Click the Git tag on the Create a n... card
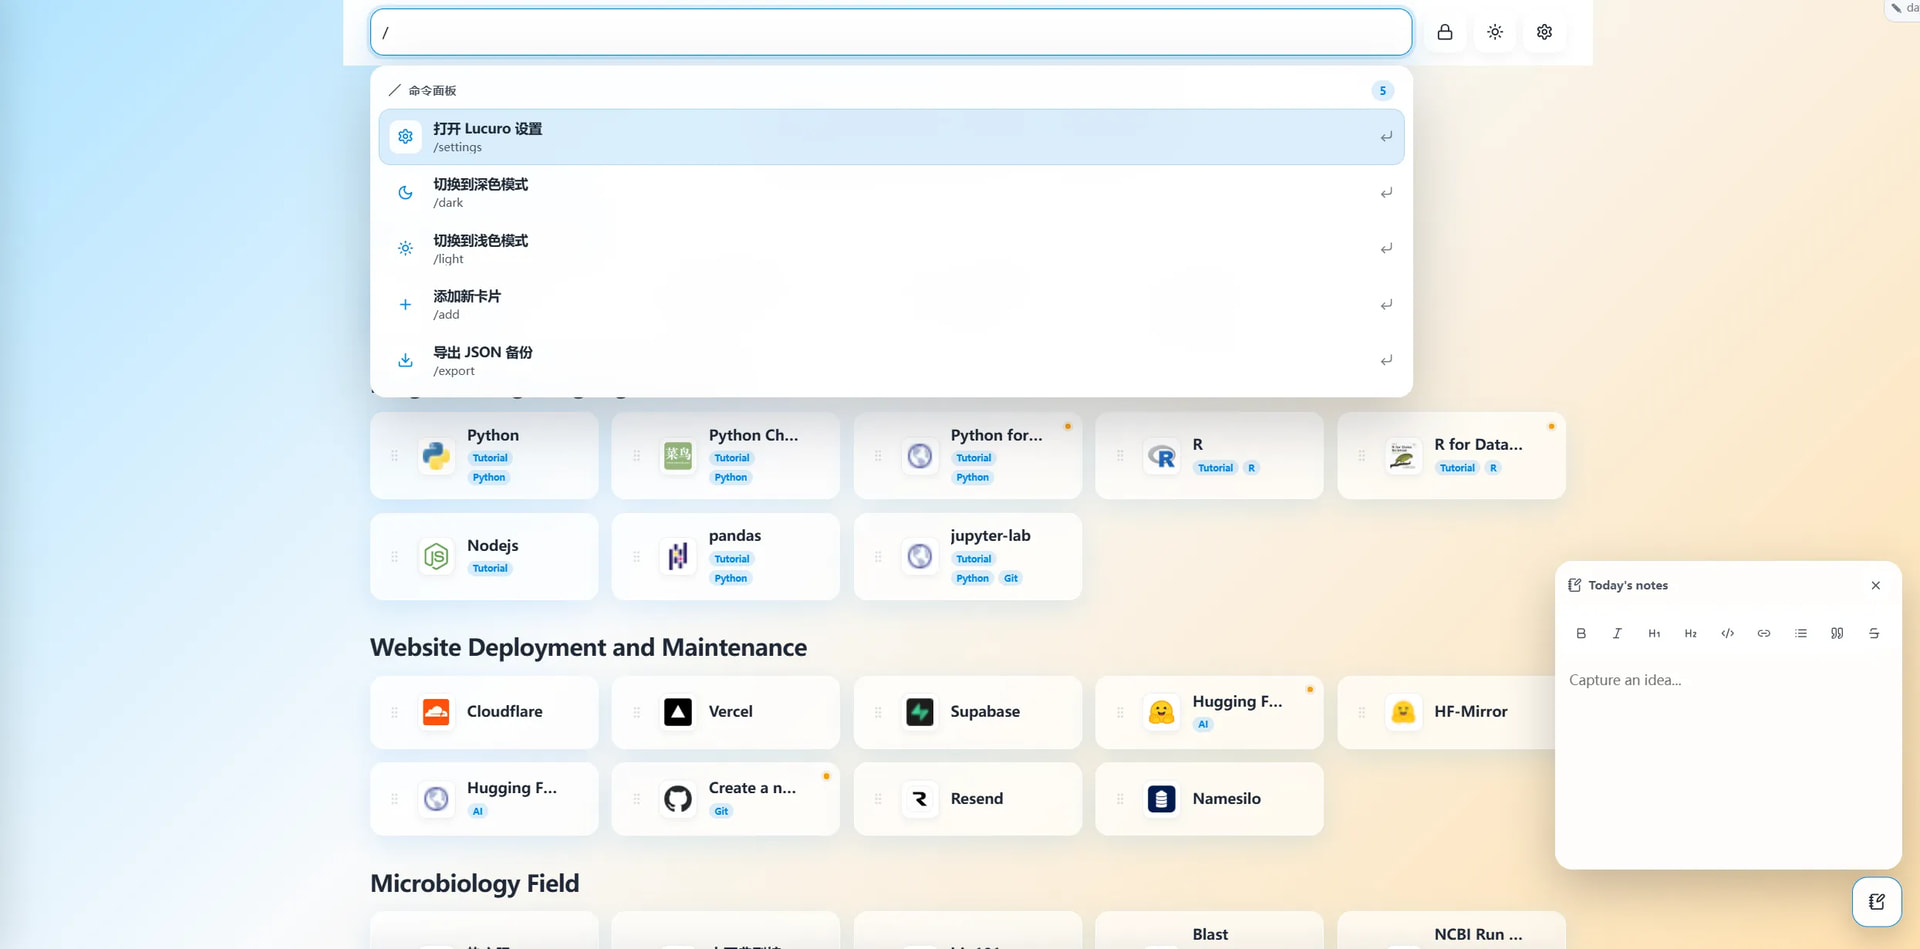 (x=721, y=811)
